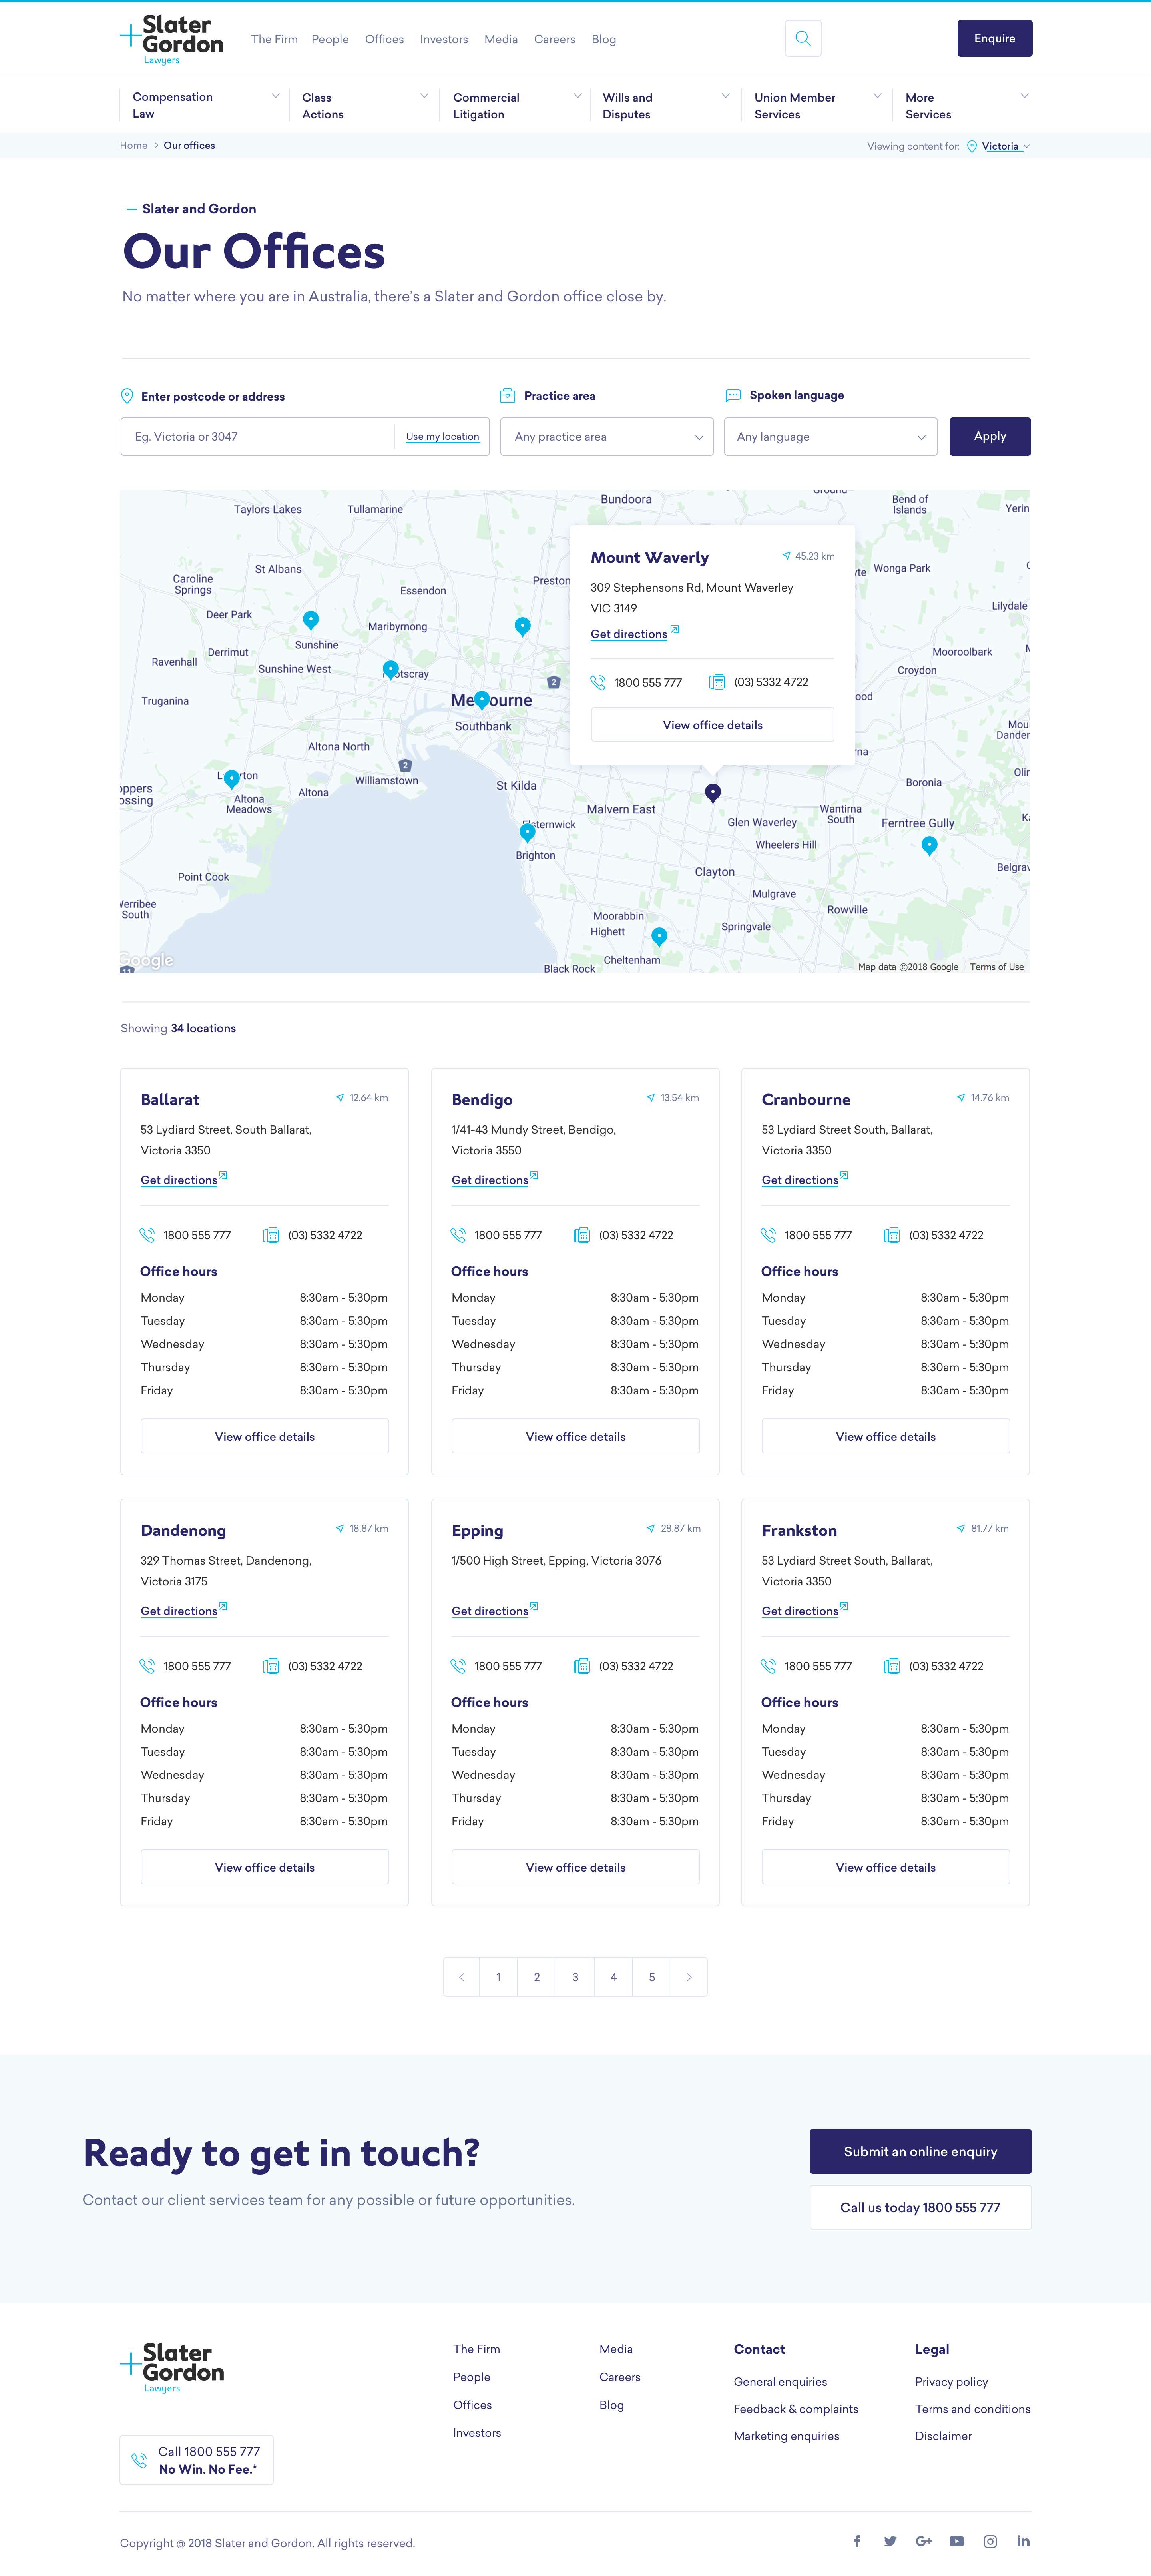Click the map pin near Sunshine

(x=311, y=620)
